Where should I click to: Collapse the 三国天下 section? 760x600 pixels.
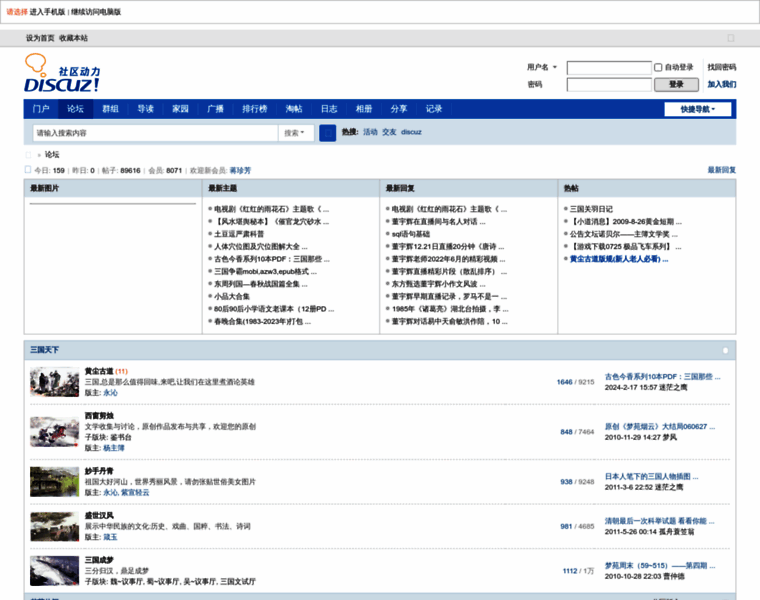click(x=727, y=350)
